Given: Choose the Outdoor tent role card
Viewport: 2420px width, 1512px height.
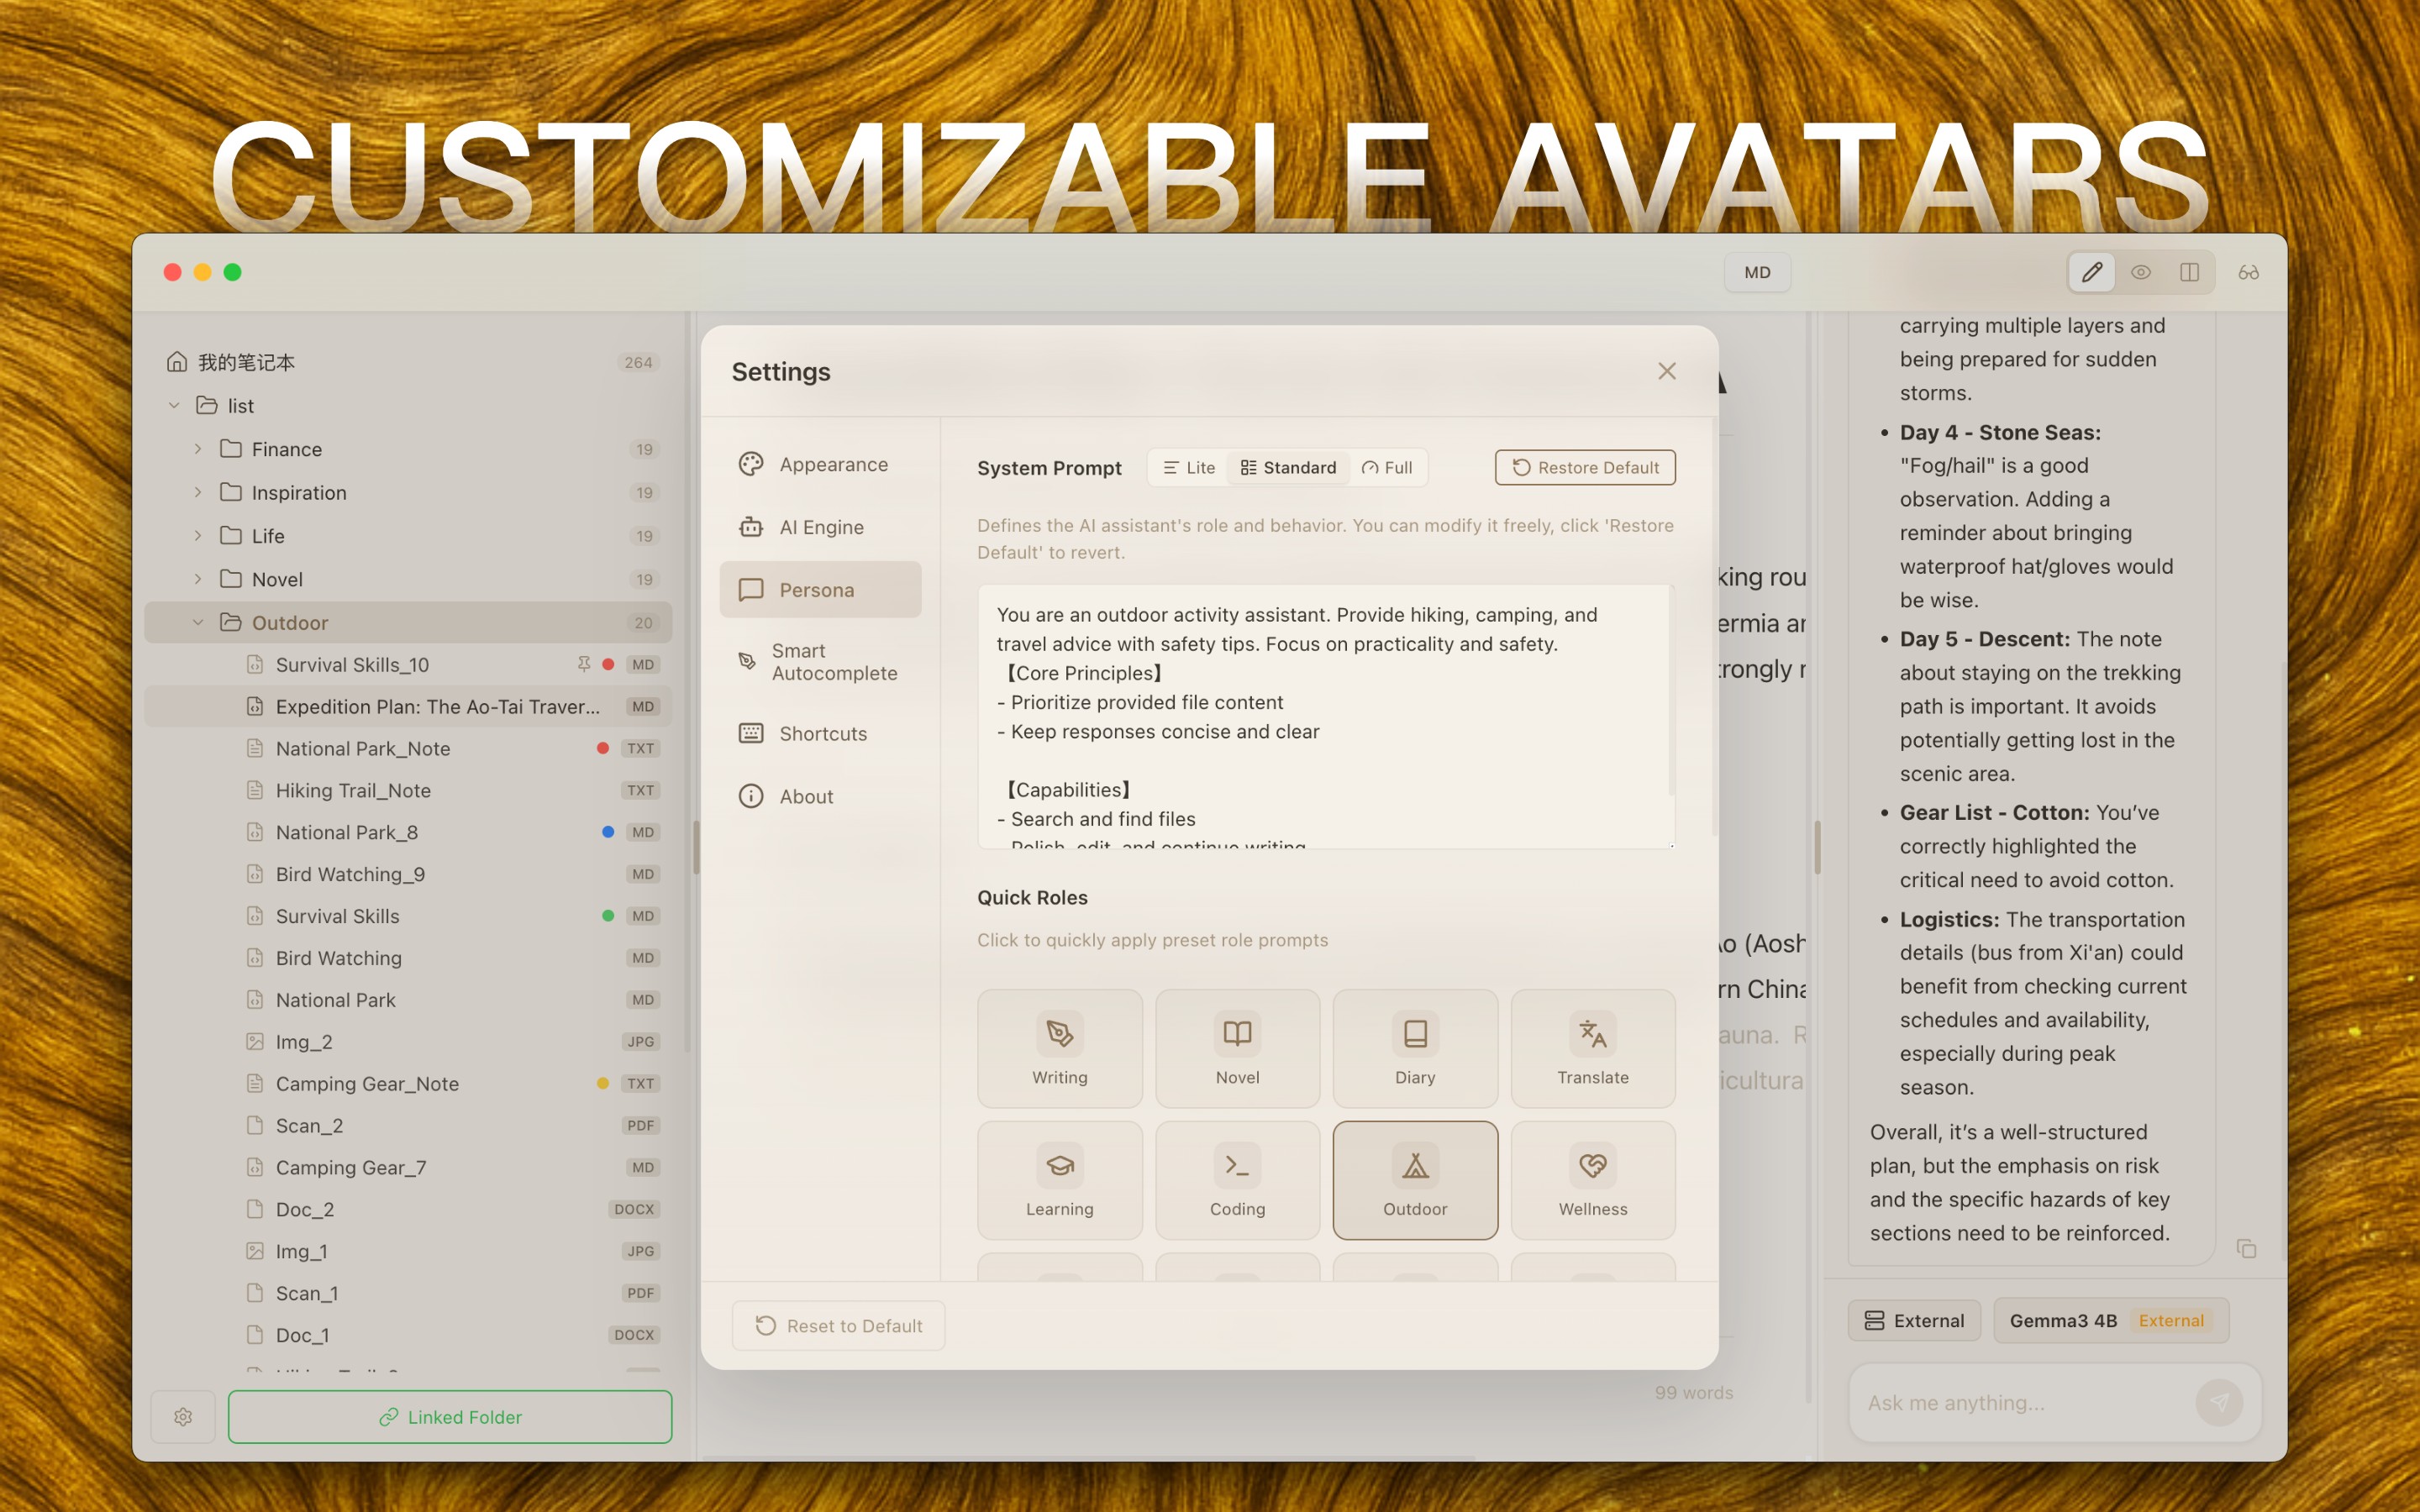Looking at the screenshot, I should click(1415, 1180).
